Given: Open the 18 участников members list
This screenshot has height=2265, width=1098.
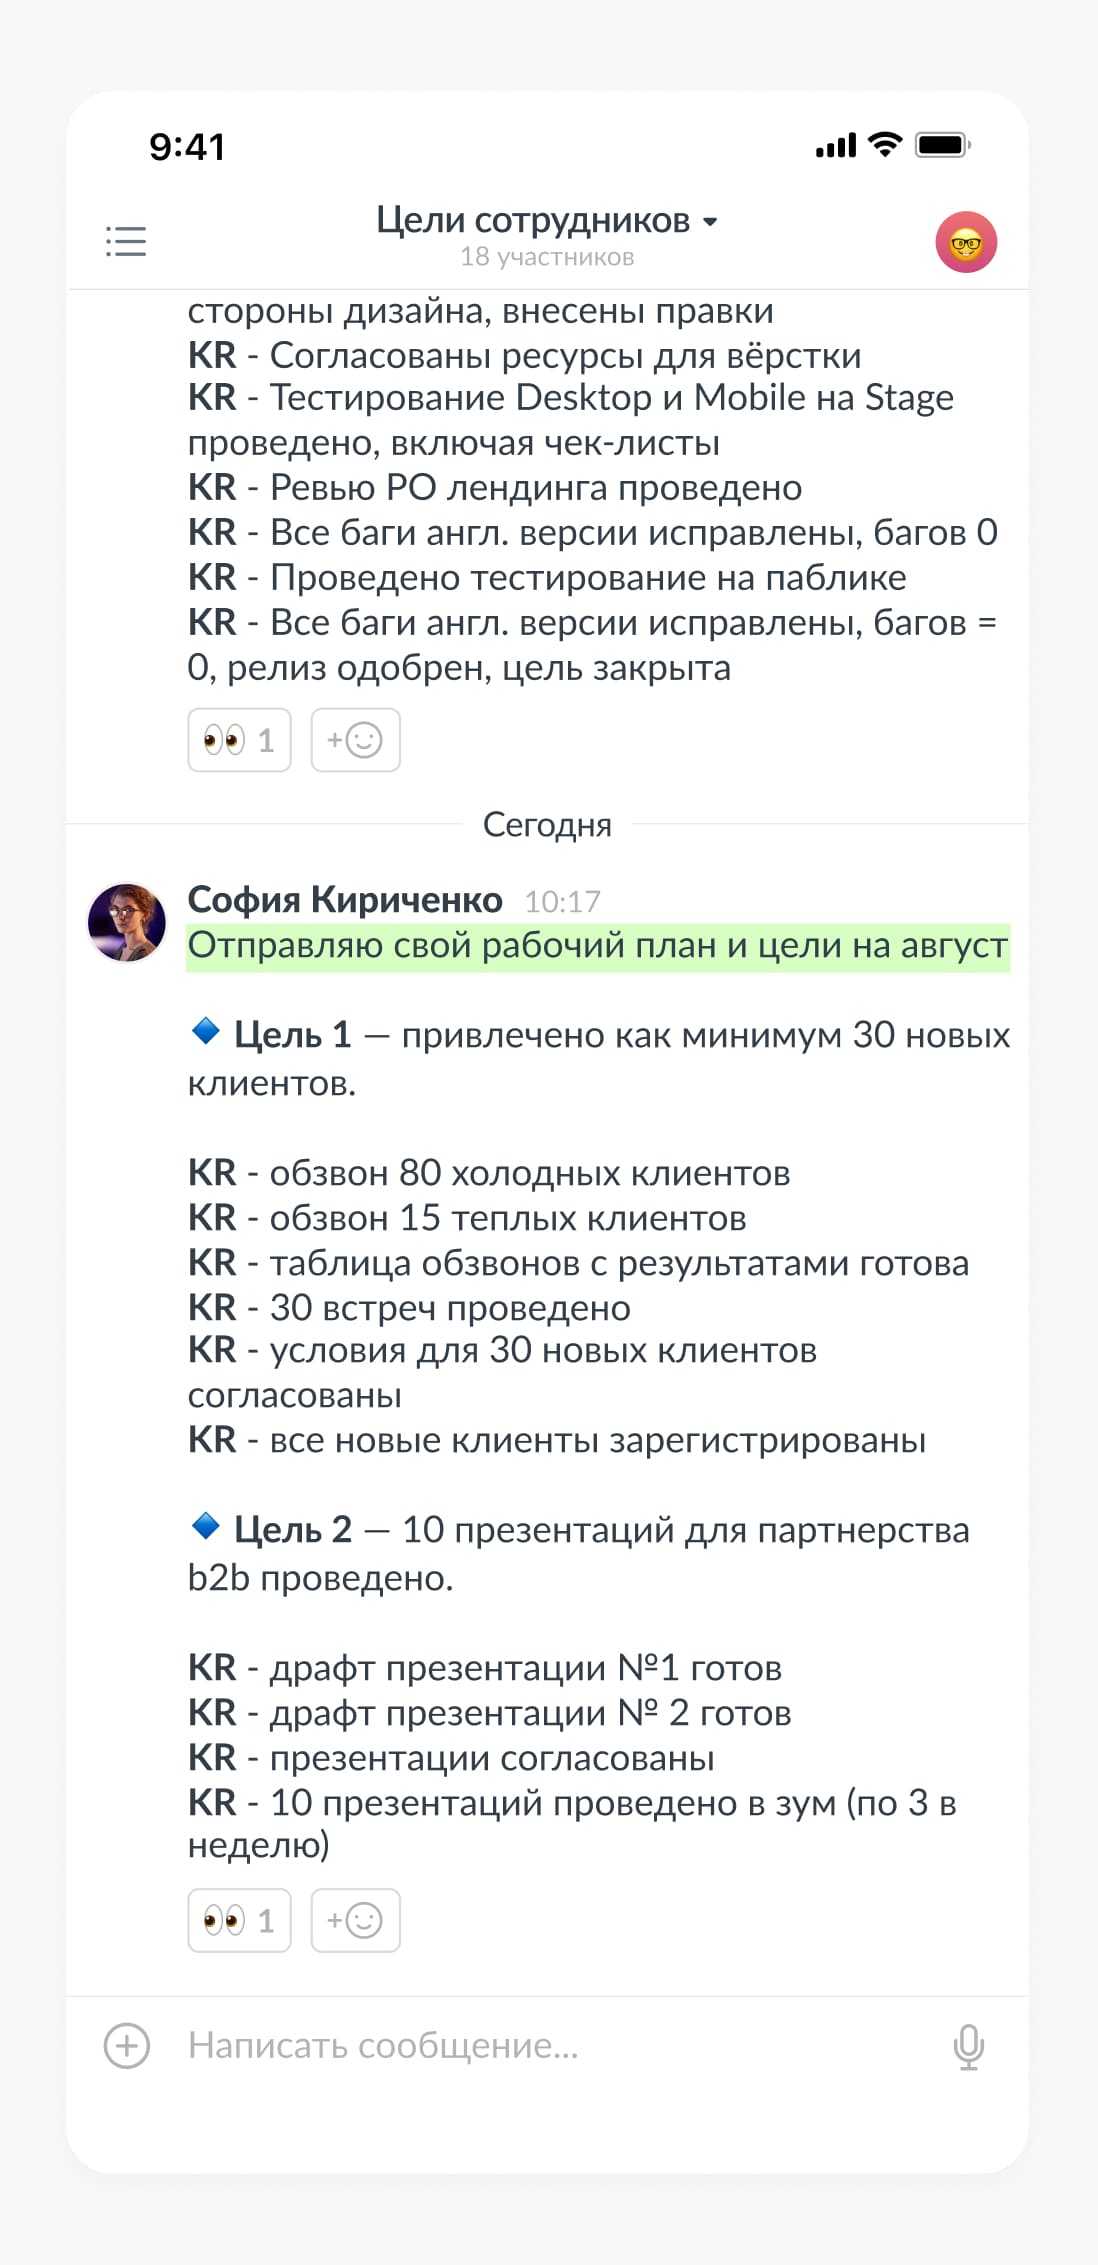Looking at the screenshot, I should pos(546,258).
